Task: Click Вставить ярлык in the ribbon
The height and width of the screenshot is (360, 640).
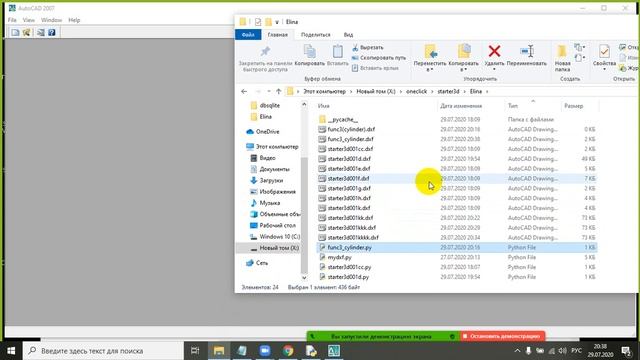Action: pos(375,68)
